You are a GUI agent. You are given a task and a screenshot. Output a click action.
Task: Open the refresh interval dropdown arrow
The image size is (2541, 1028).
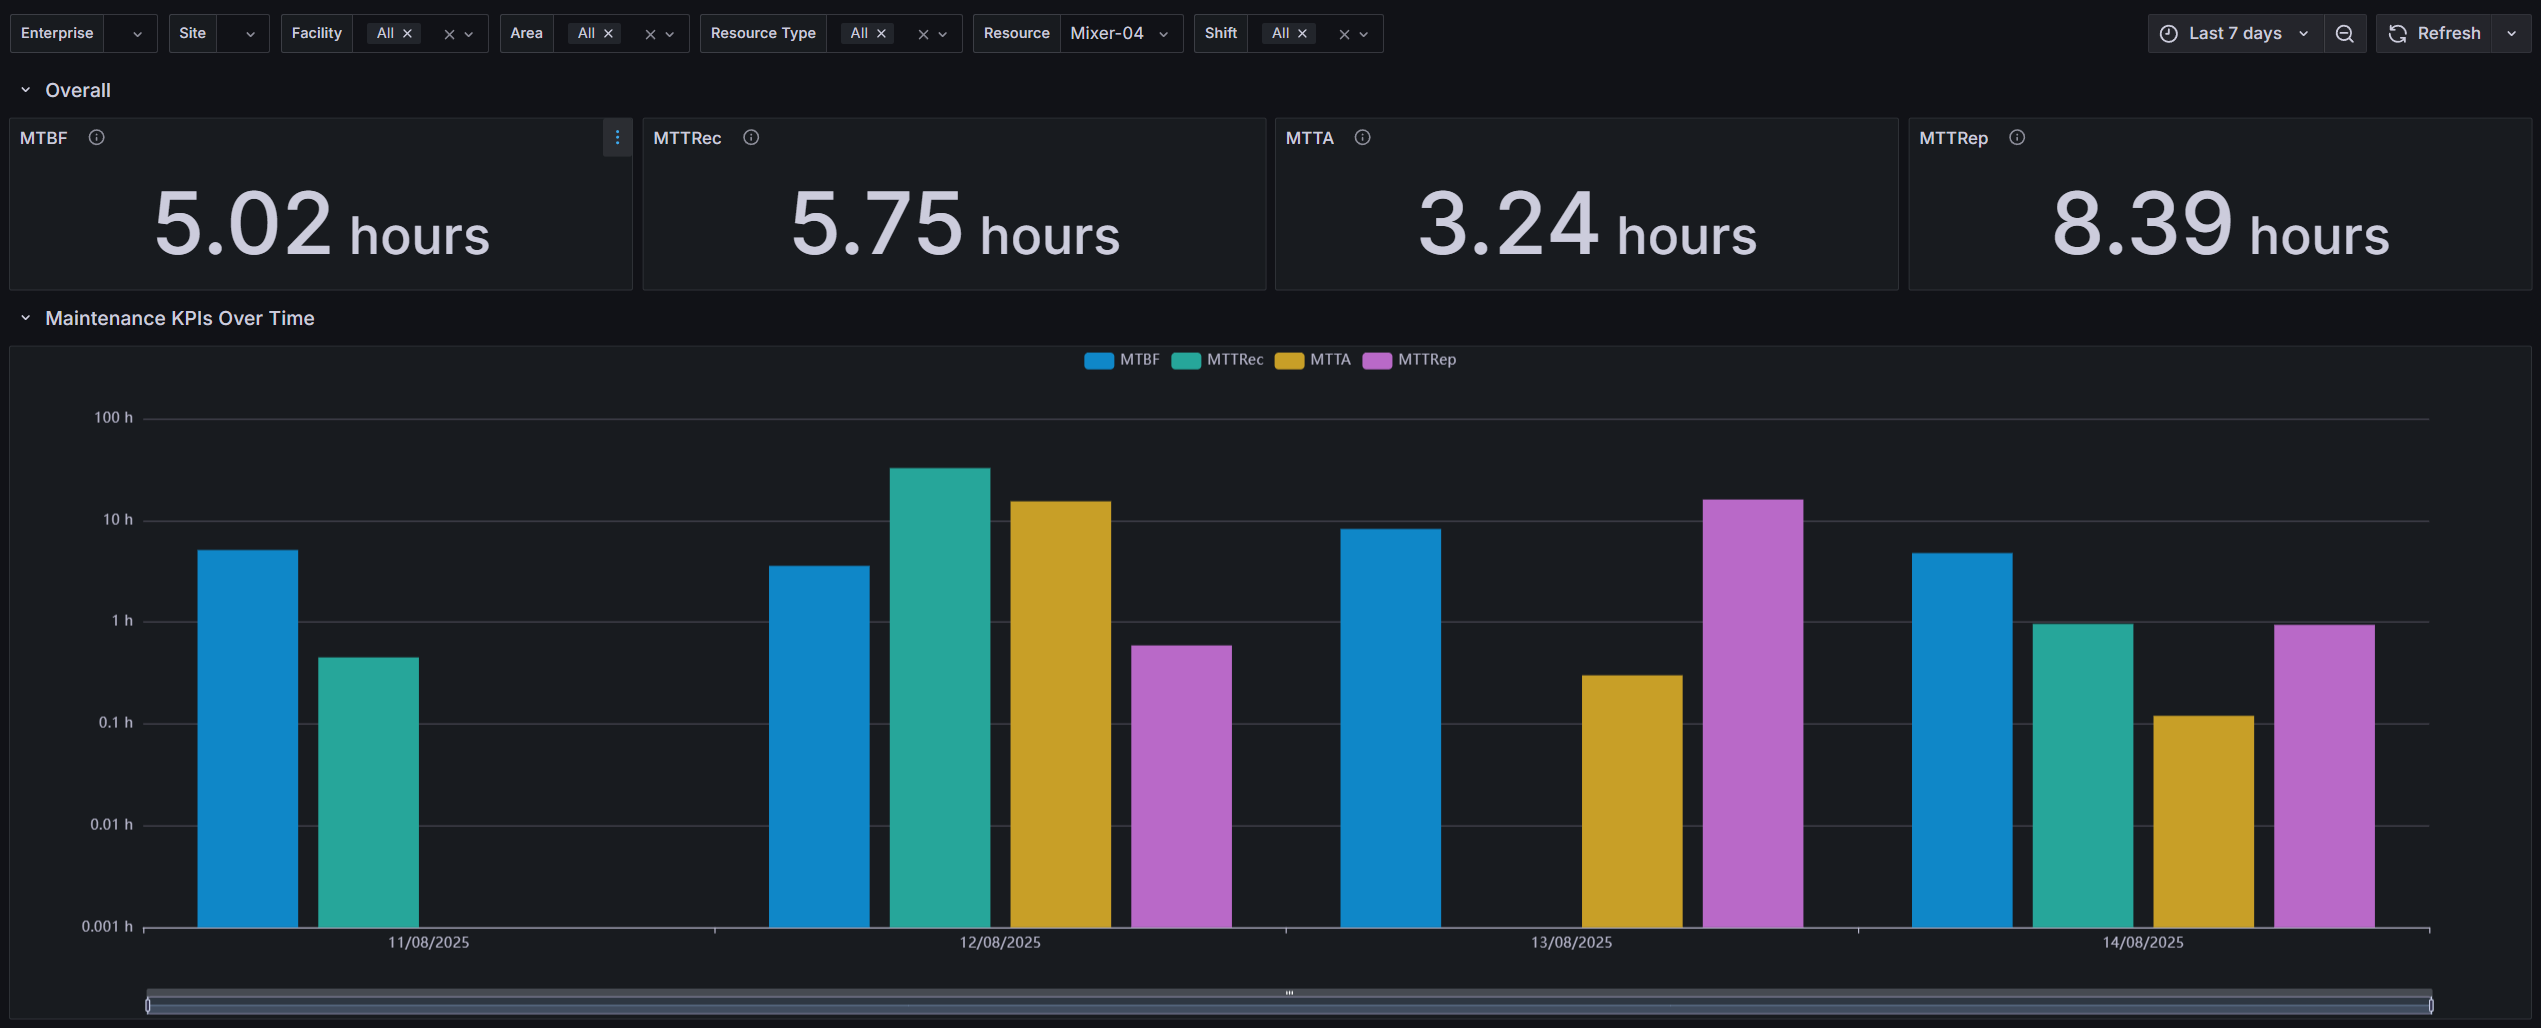[x=2511, y=34]
